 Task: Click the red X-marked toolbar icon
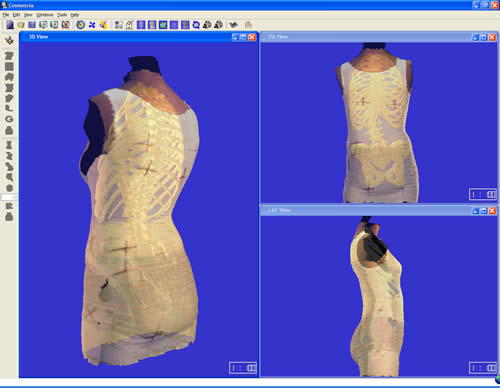pyautogui.click(x=65, y=25)
